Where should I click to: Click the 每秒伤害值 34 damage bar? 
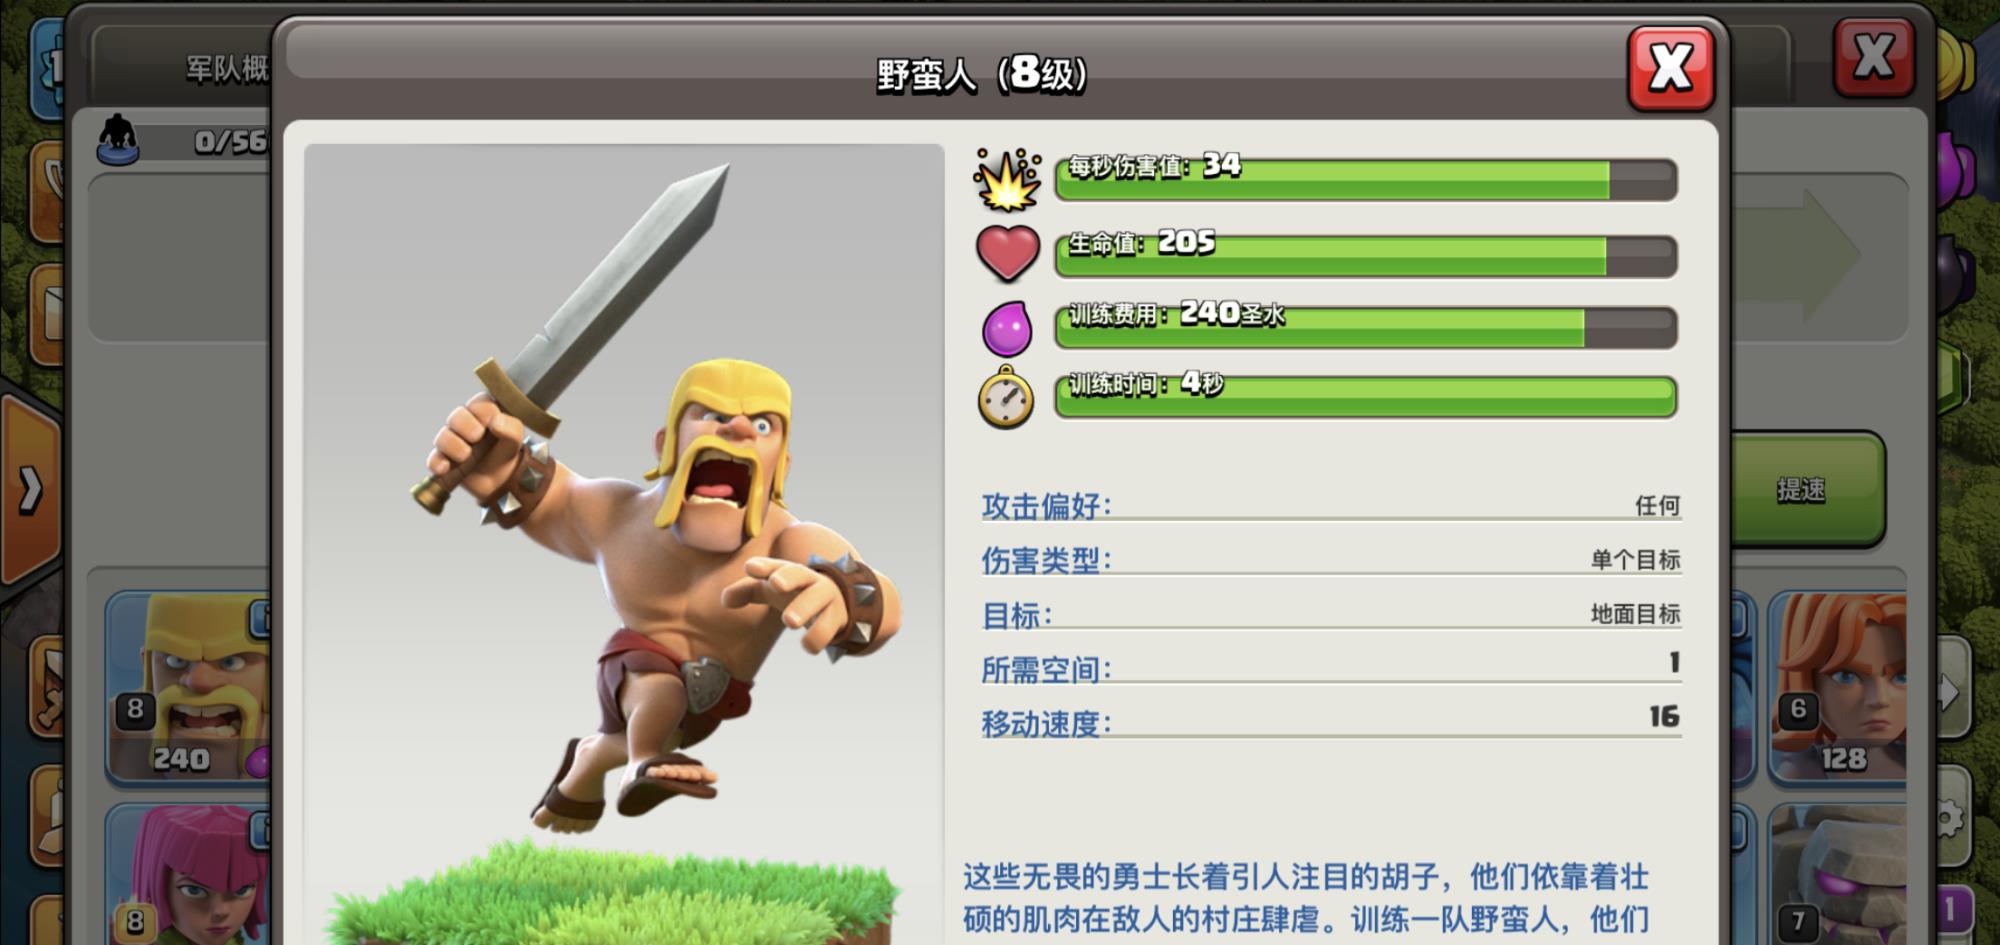[x=1366, y=179]
